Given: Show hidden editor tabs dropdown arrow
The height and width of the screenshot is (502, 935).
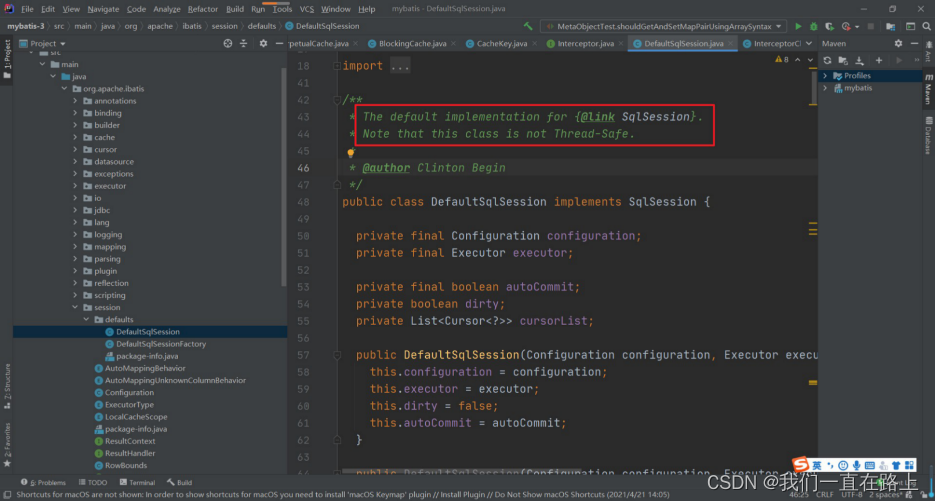Looking at the screenshot, I should (x=809, y=44).
